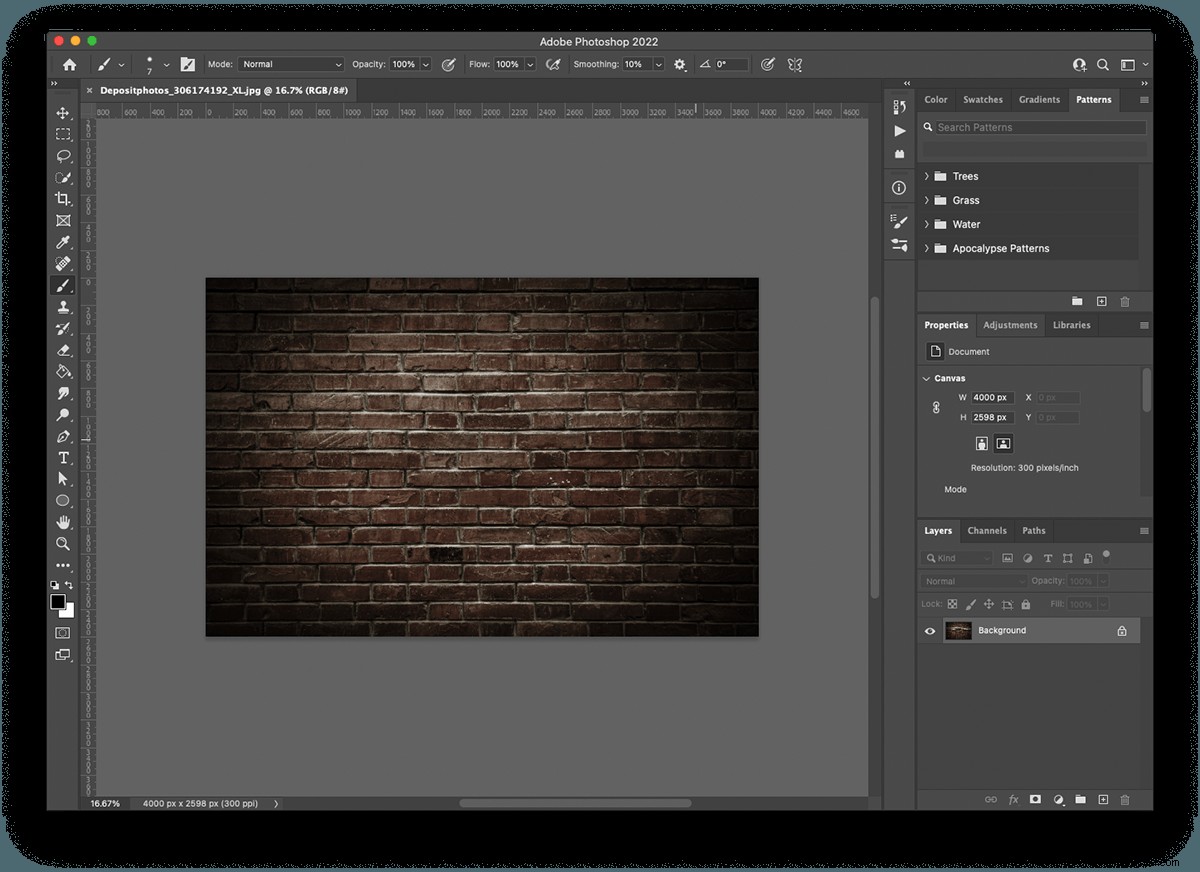Select the Gradient tool
Viewport: 1200px width, 872px height.
tap(63, 371)
